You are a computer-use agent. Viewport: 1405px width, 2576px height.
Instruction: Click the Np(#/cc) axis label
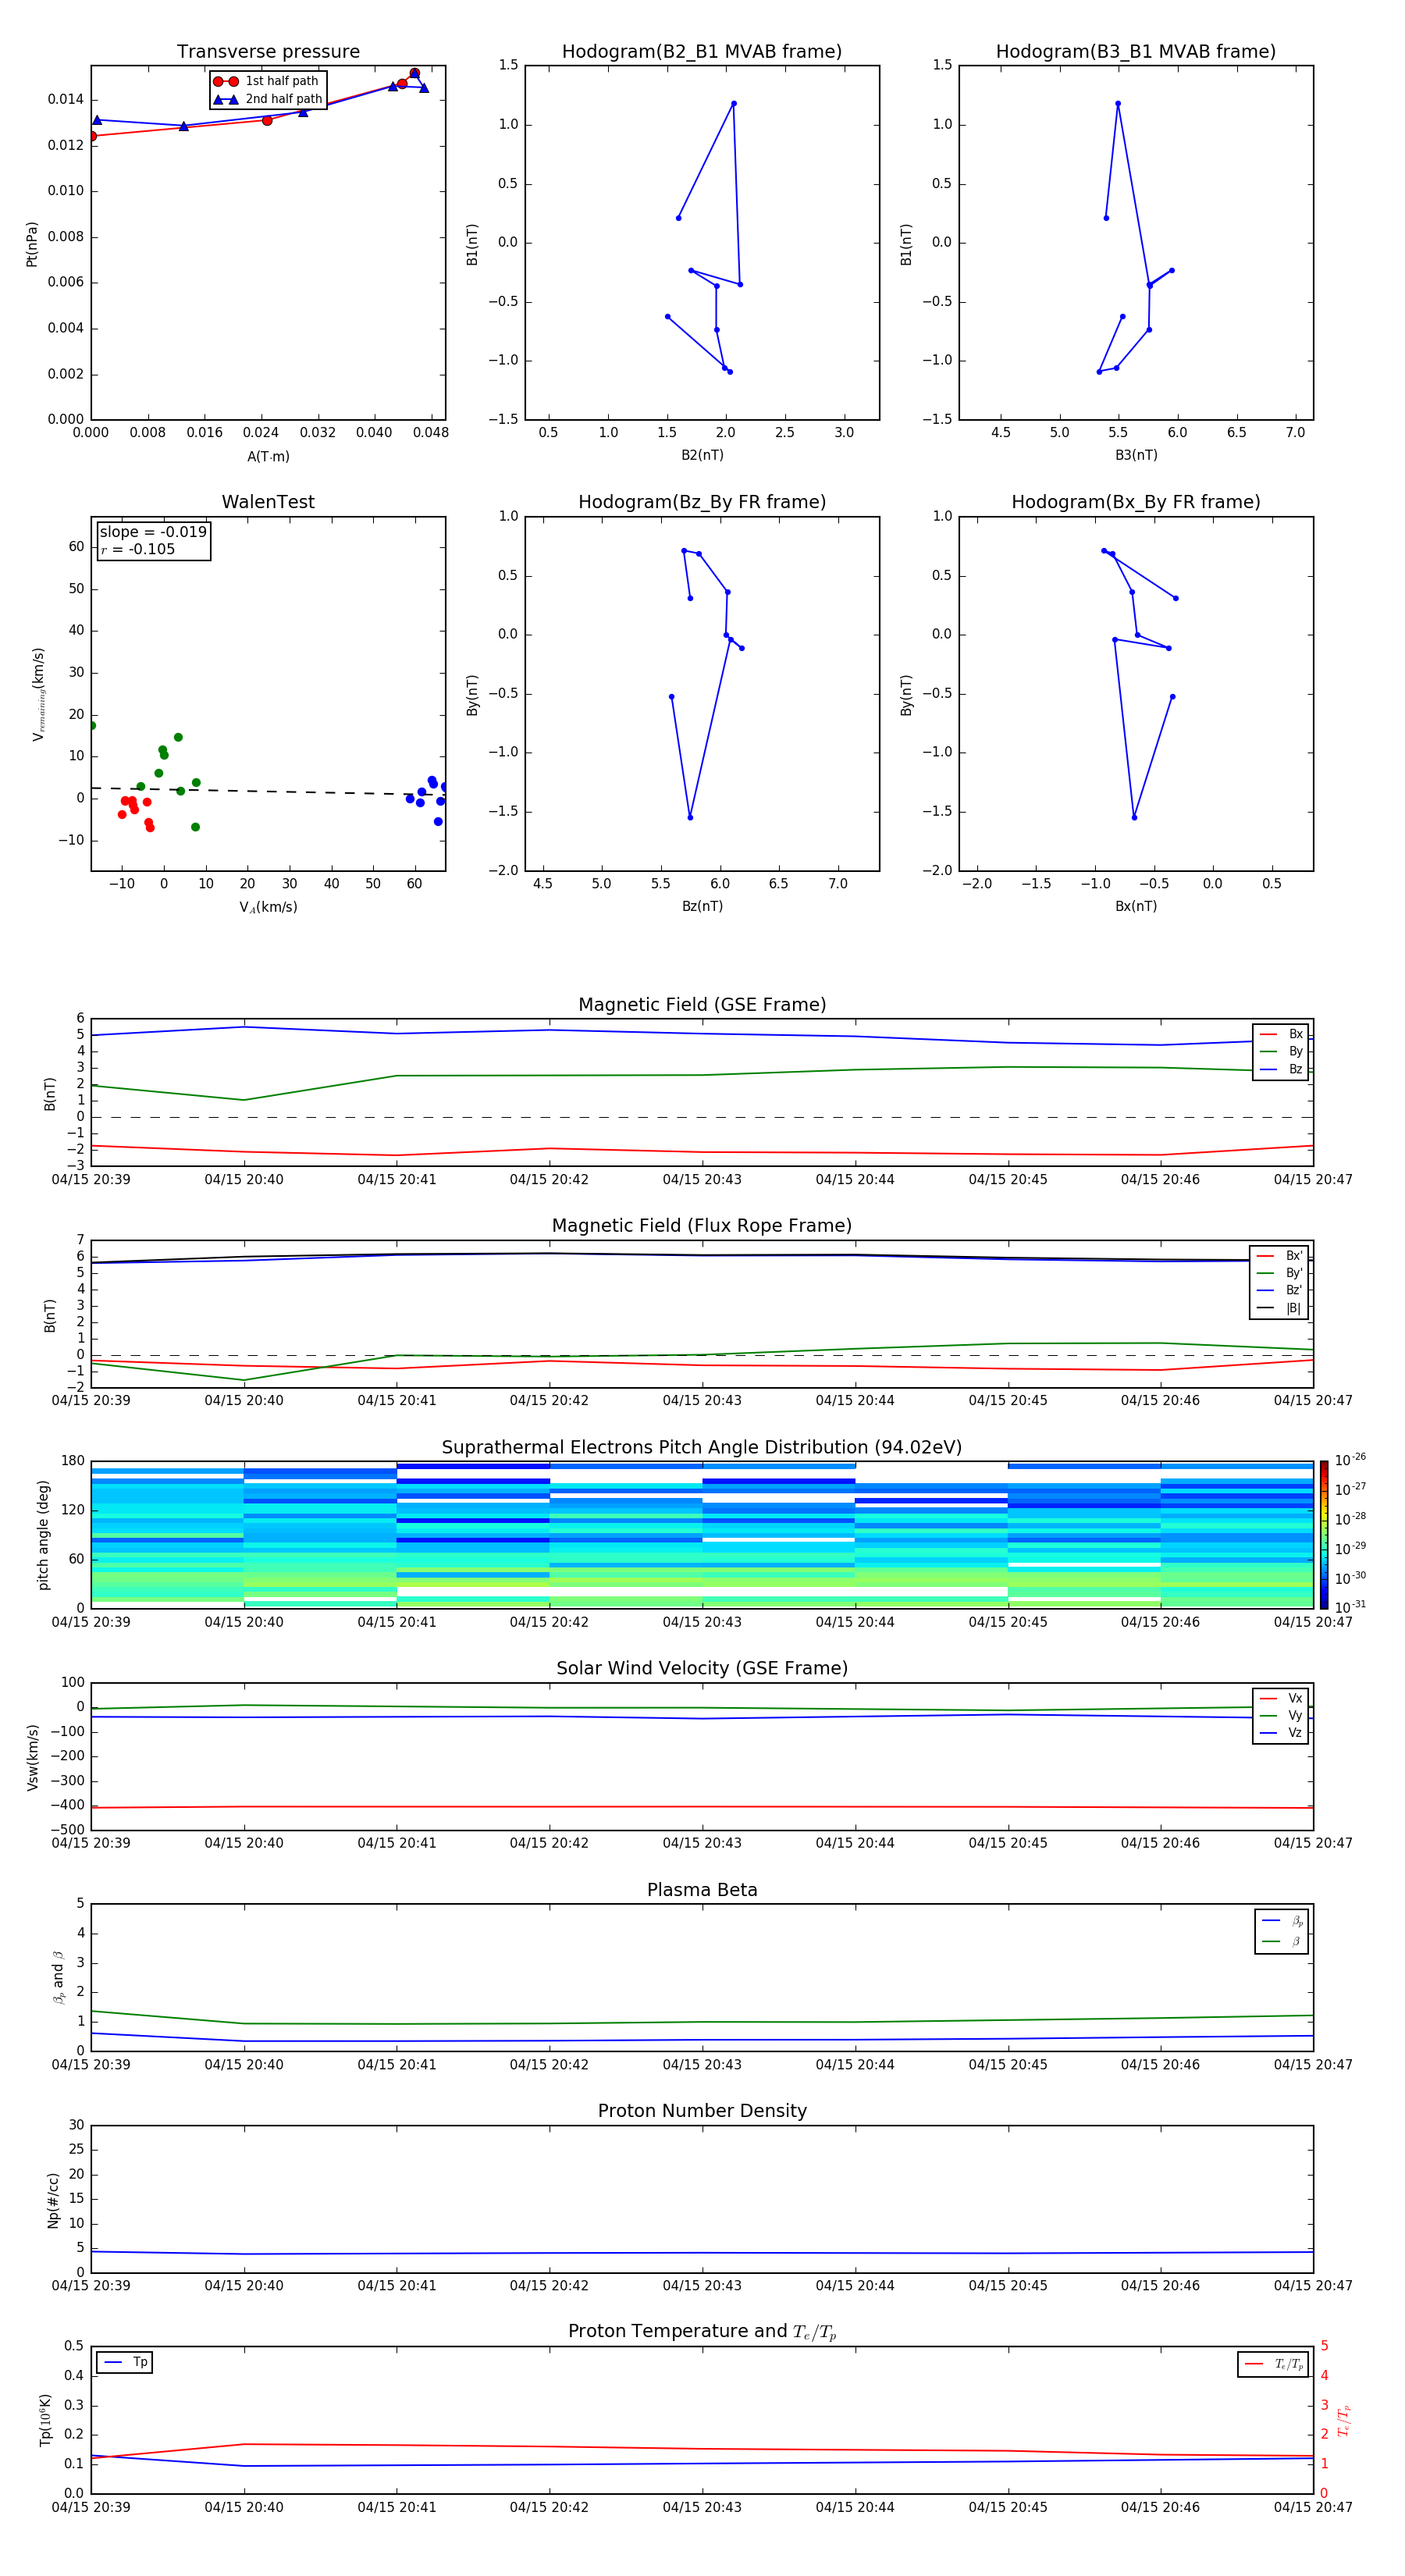click(53, 2199)
